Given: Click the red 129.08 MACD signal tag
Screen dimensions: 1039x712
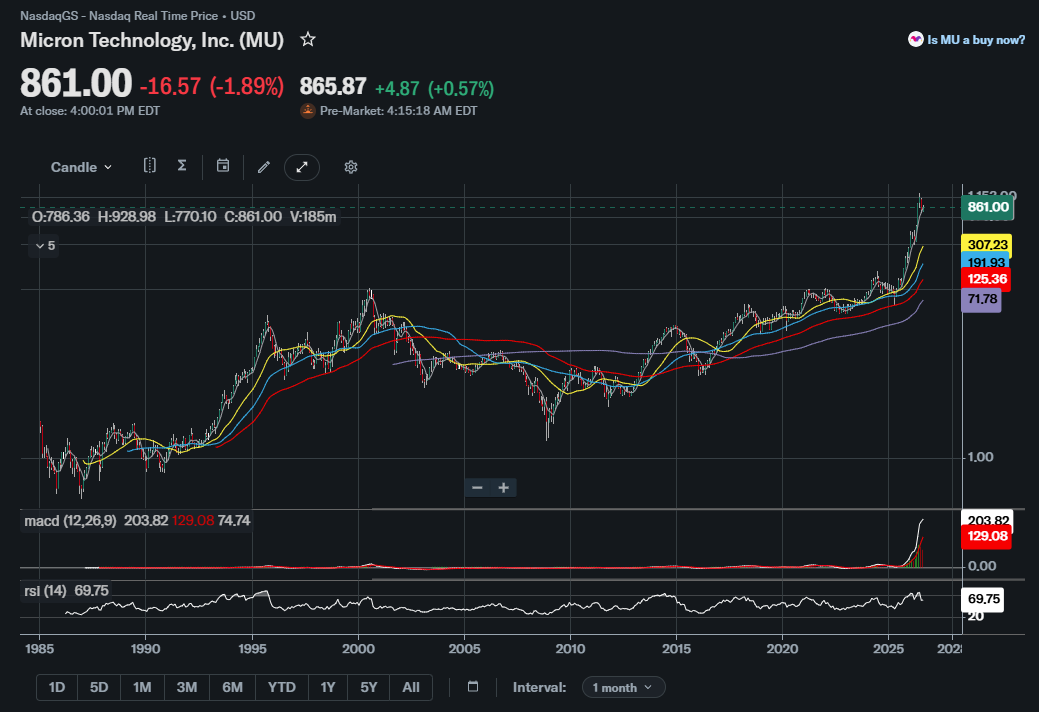Looking at the screenshot, I should pyautogui.click(x=986, y=536).
